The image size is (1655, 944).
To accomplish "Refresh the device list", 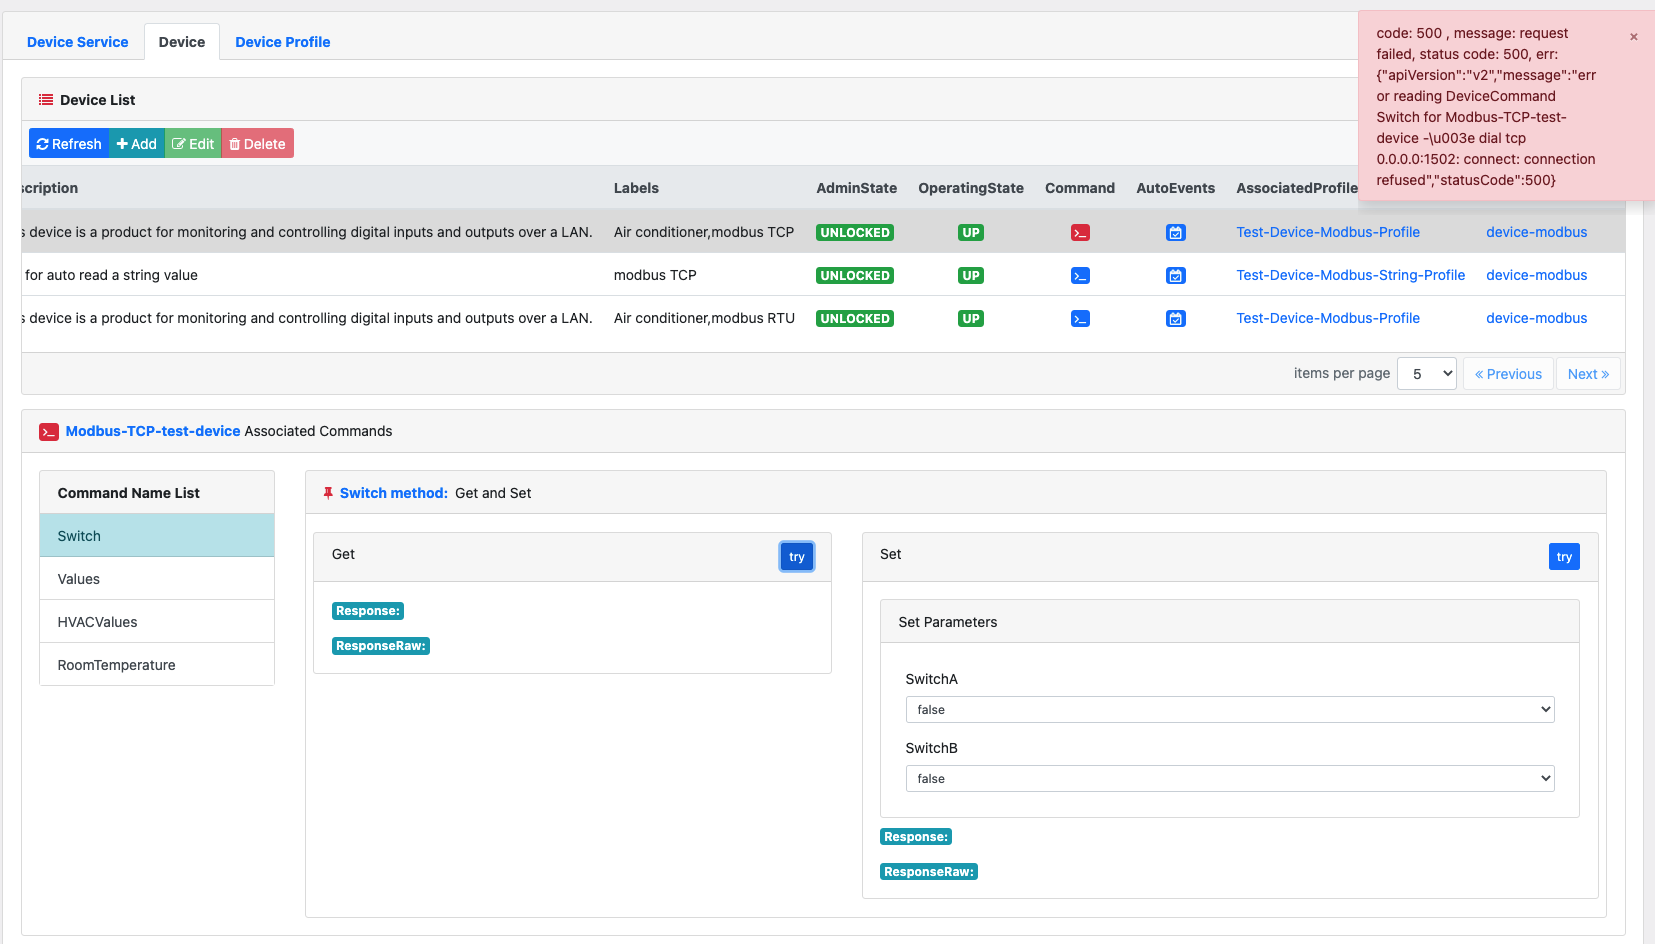I will click(x=68, y=143).
